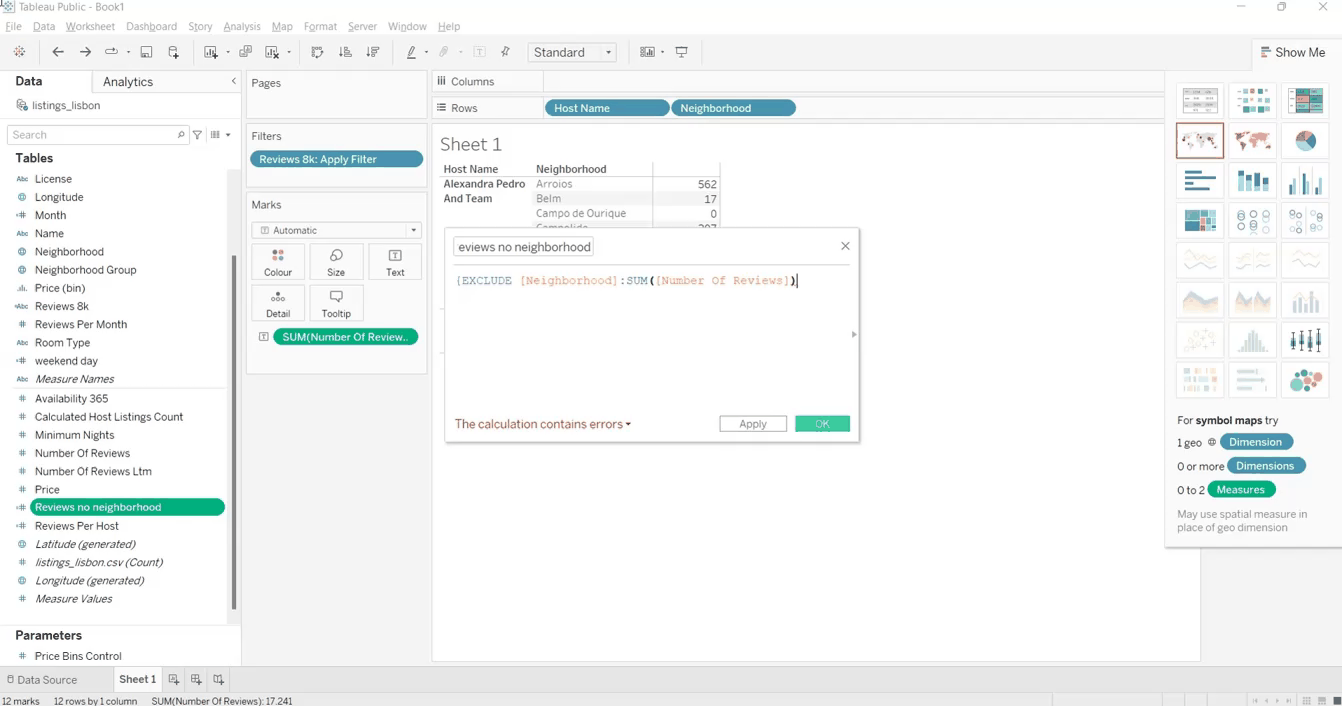This screenshot has height=706, width=1342.
Task: Click the Undo back arrow in toolbar
Action: (x=58, y=52)
